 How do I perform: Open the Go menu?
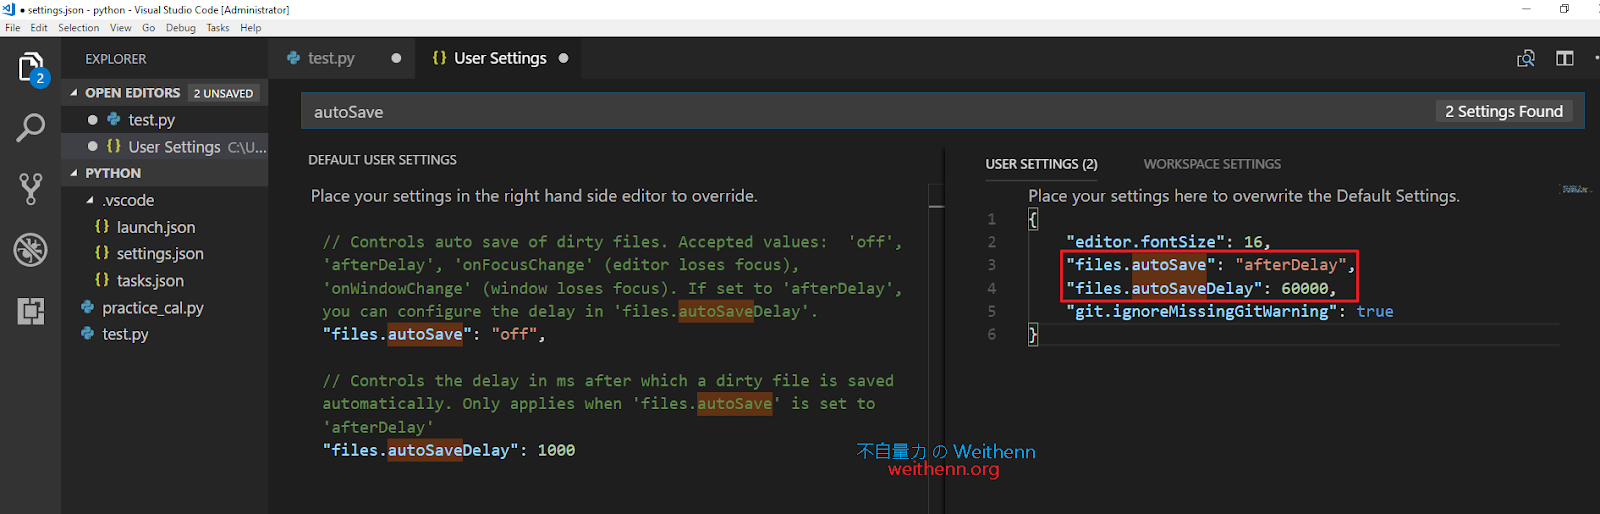pos(148,28)
